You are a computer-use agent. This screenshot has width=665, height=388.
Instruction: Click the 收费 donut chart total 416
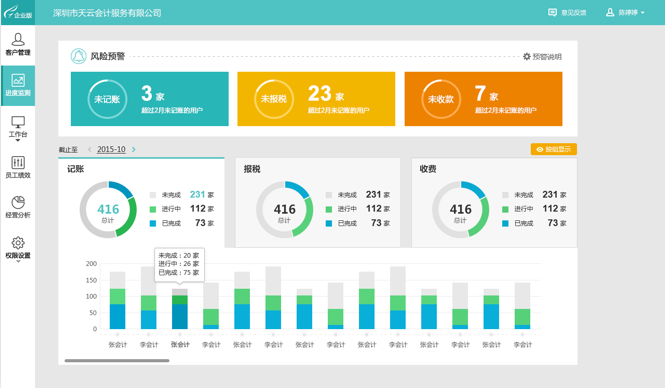(x=461, y=209)
